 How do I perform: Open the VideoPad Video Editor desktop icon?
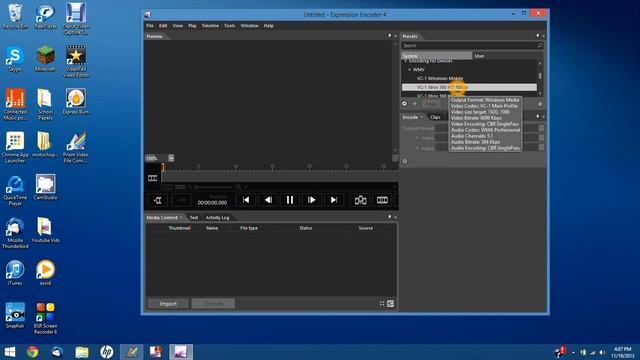point(76,61)
